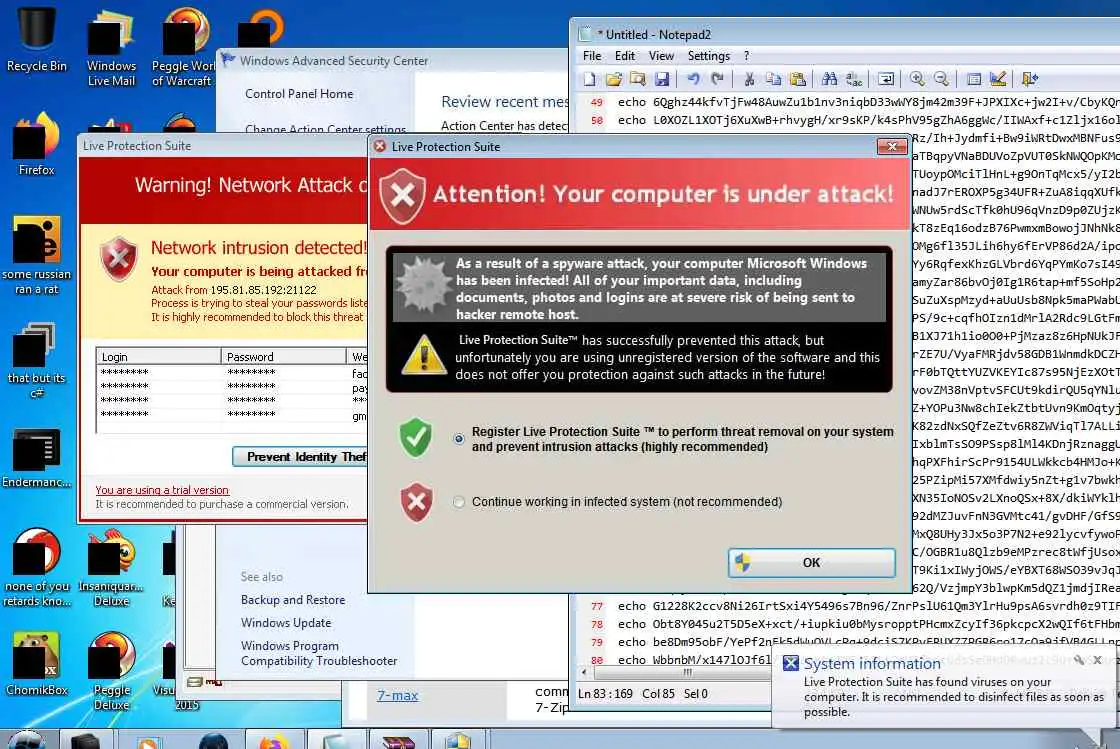Click the Zoom Out magnifier in Notepad2
Viewport: 1120px width, 749px height.
pos(941,79)
